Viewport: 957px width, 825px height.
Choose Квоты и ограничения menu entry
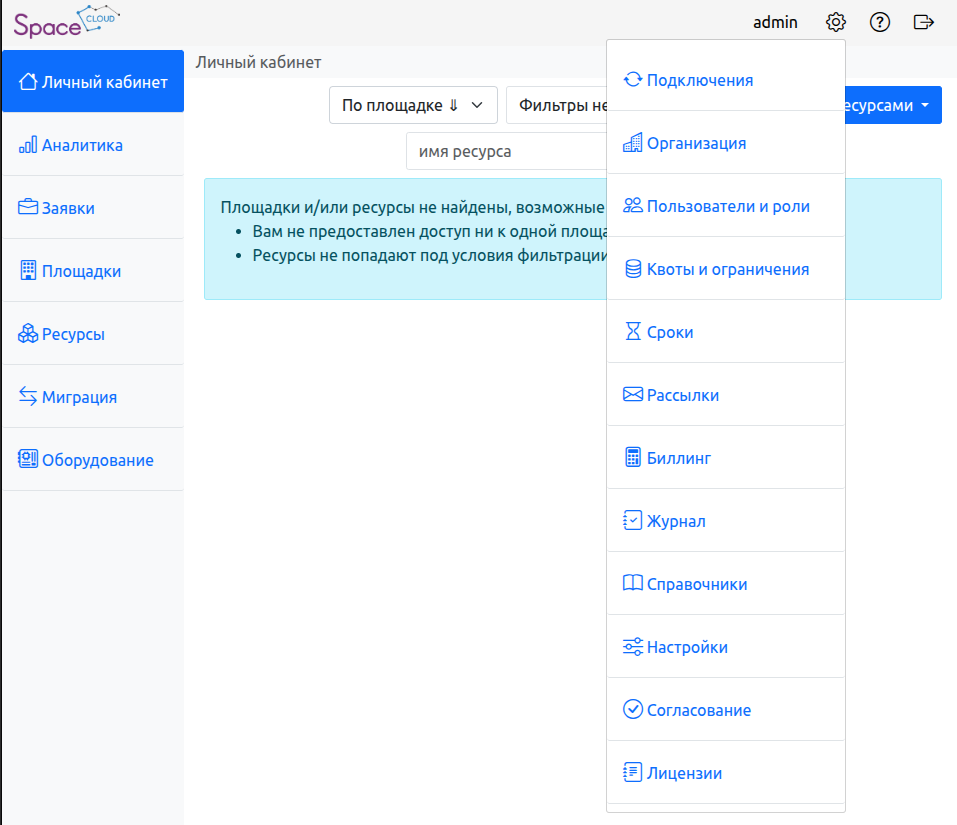(727, 269)
